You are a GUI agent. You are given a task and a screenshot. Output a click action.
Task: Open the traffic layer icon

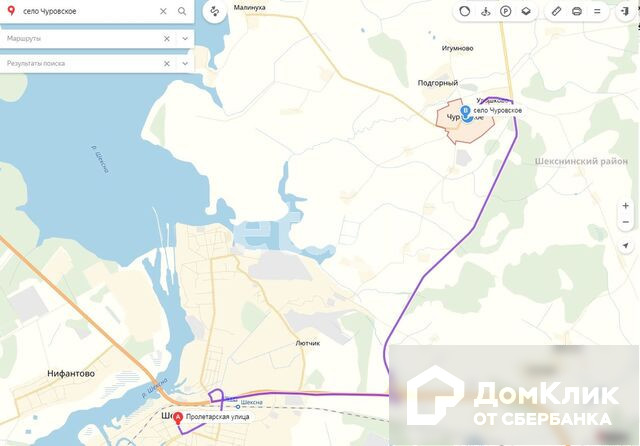pos(464,11)
